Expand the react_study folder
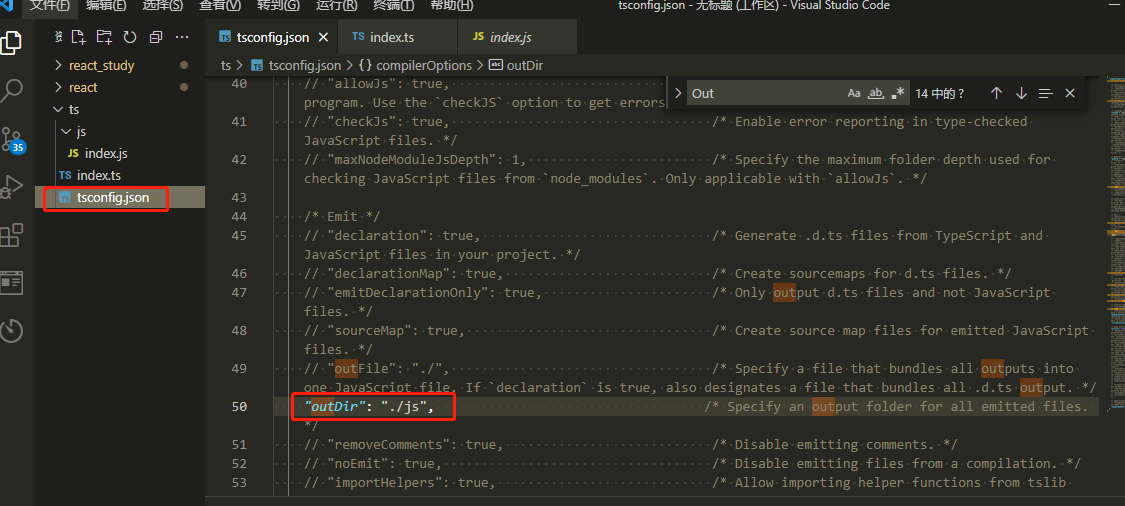The width and height of the screenshot is (1125, 506). coord(101,65)
